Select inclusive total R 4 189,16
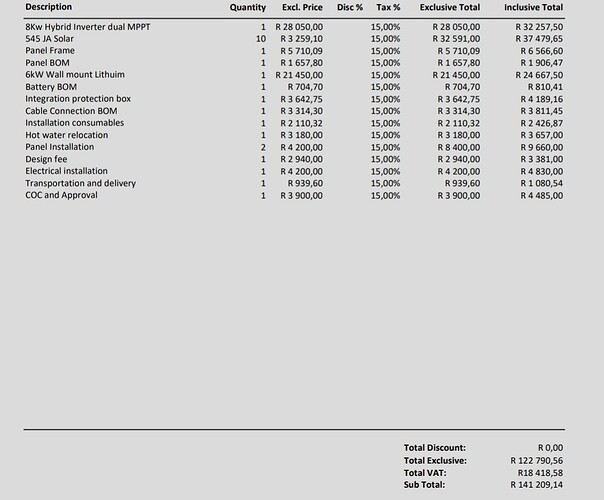The width and height of the screenshot is (604, 500). pyautogui.click(x=542, y=99)
